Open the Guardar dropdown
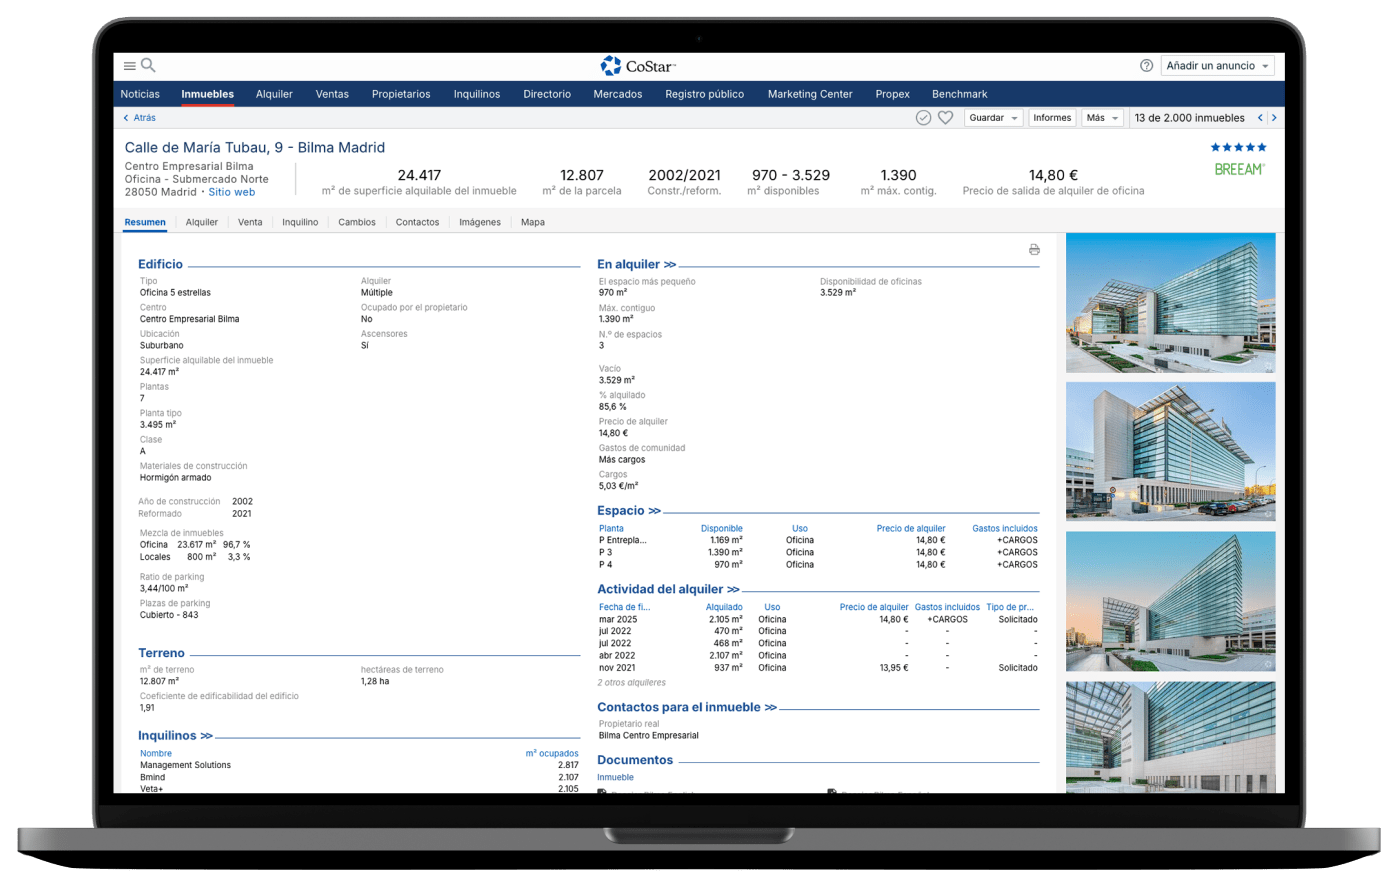1400x894 pixels. click(x=993, y=118)
